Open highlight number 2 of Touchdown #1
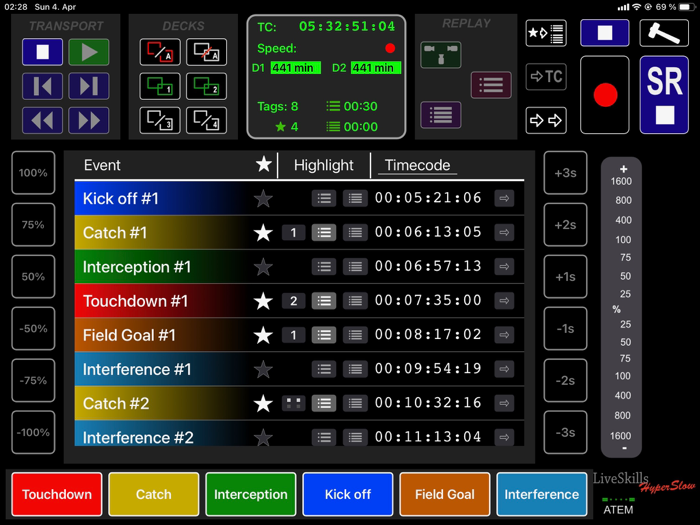The width and height of the screenshot is (700, 525). tap(293, 301)
